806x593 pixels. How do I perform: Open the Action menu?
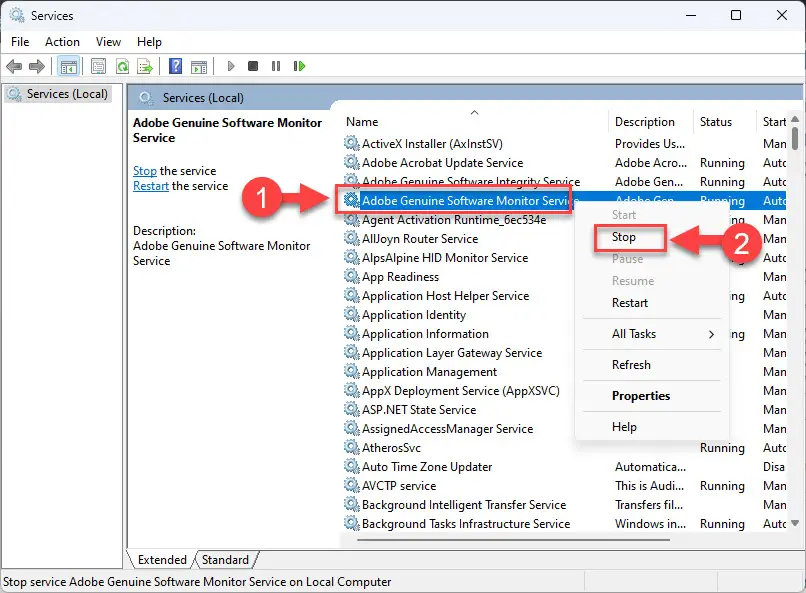pos(62,42)
